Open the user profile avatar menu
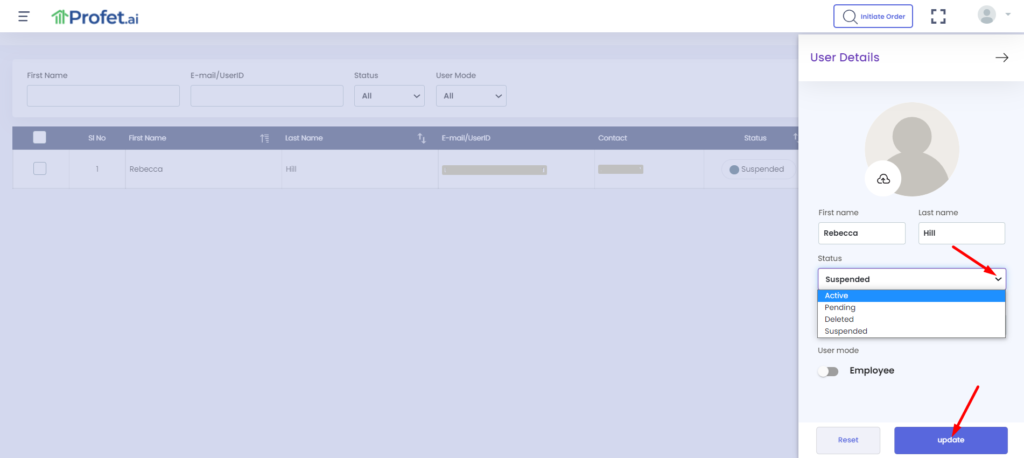Viewport: 1024px width, 458px height. 988,15
